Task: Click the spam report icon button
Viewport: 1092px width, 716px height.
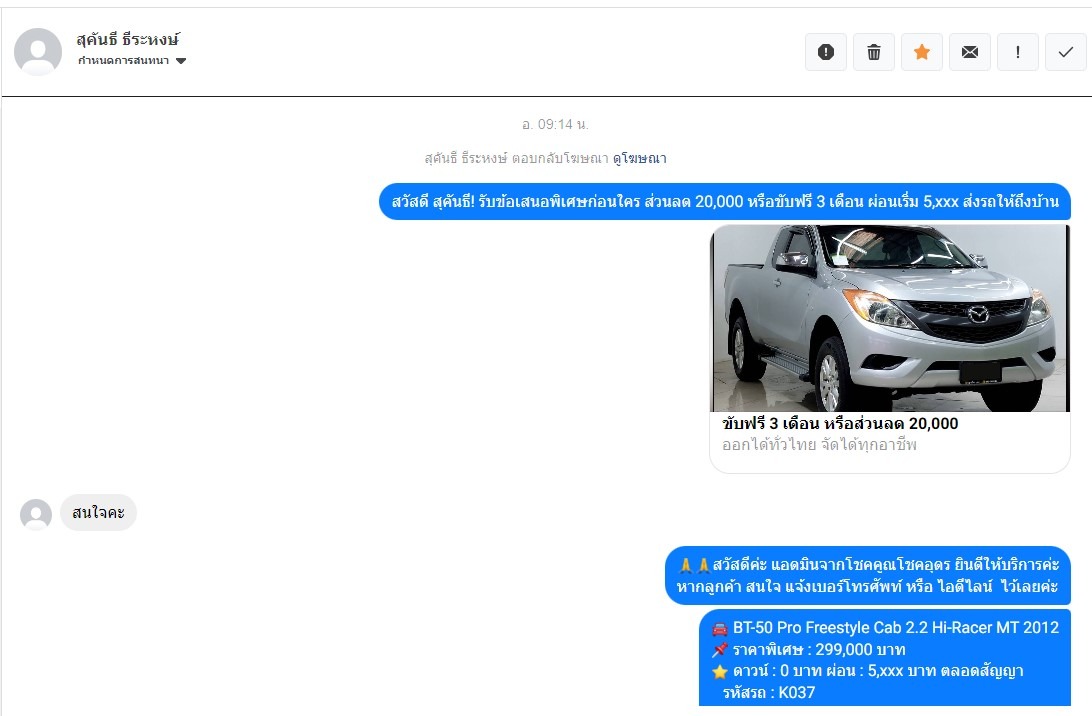Action: pyautogui.click(x=826, y=52)
